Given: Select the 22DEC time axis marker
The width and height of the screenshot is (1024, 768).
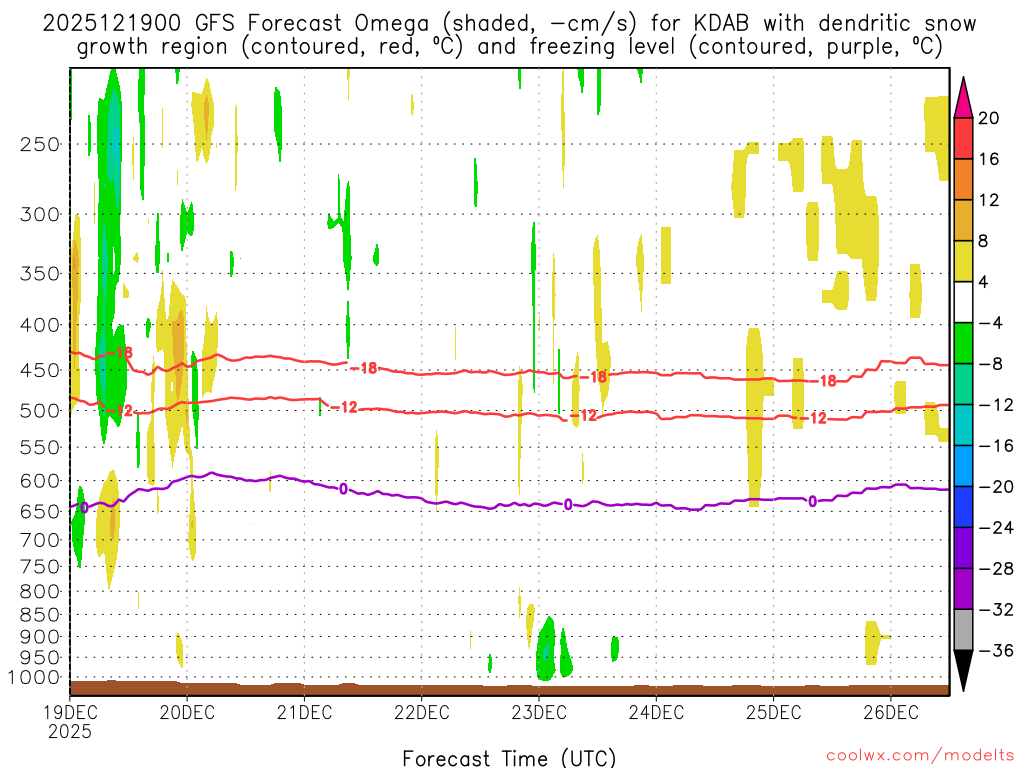Looking at the screenshot, I should pos(421,713).
